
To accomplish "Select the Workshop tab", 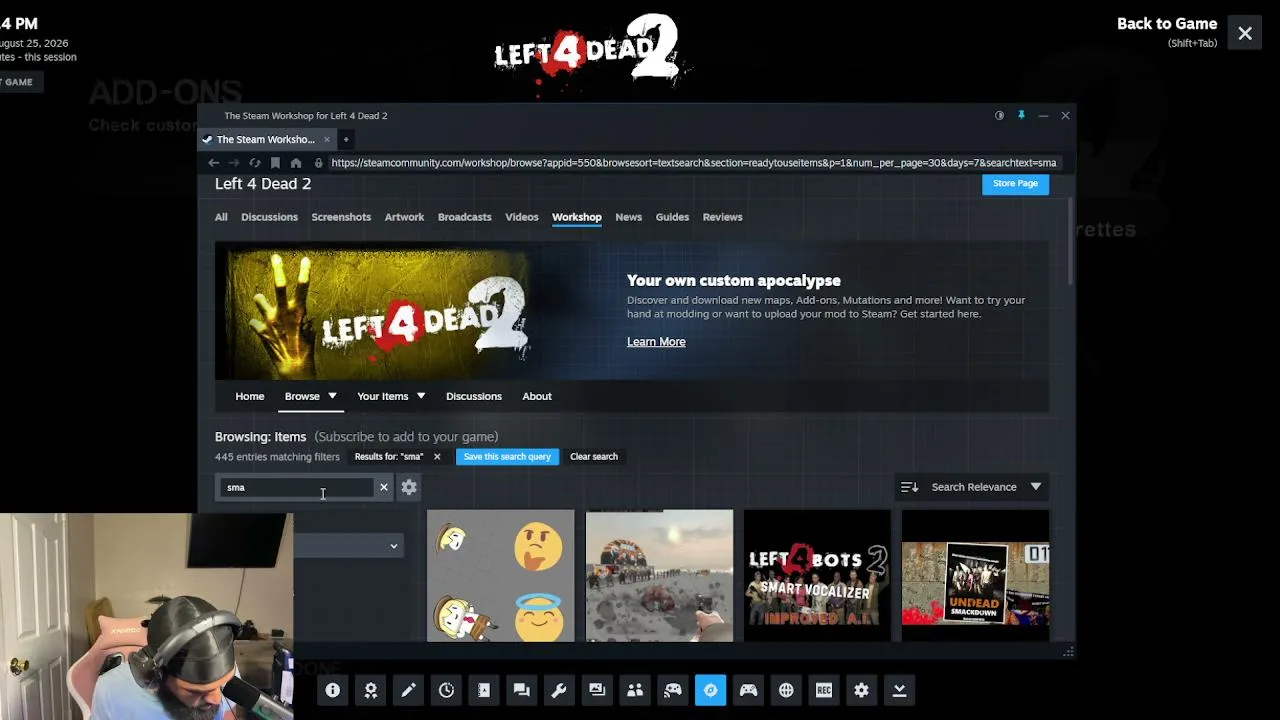I will (x=576, y=217).
